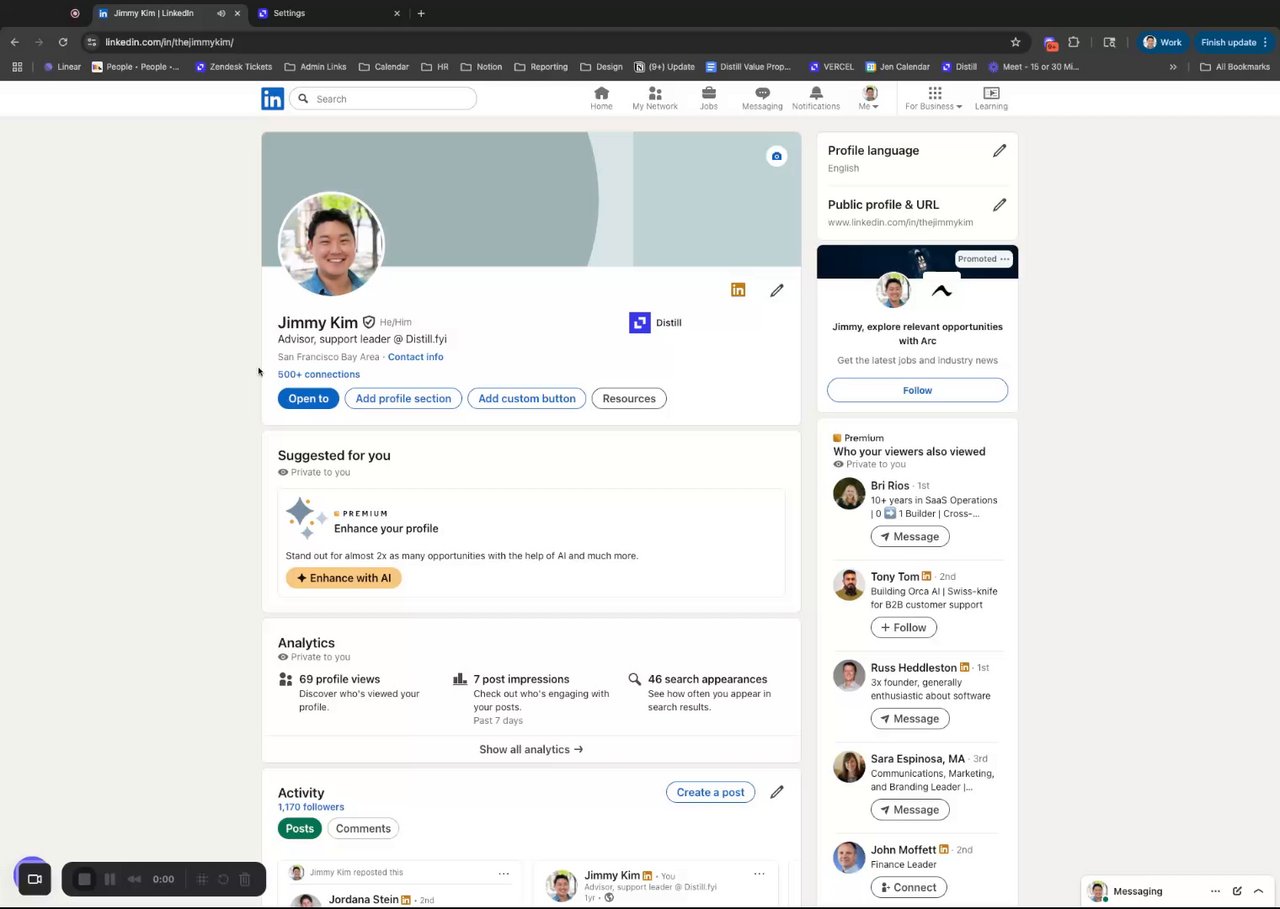
Task: Open the Chrome three-dot menu
Action: tap(1266, 42)
